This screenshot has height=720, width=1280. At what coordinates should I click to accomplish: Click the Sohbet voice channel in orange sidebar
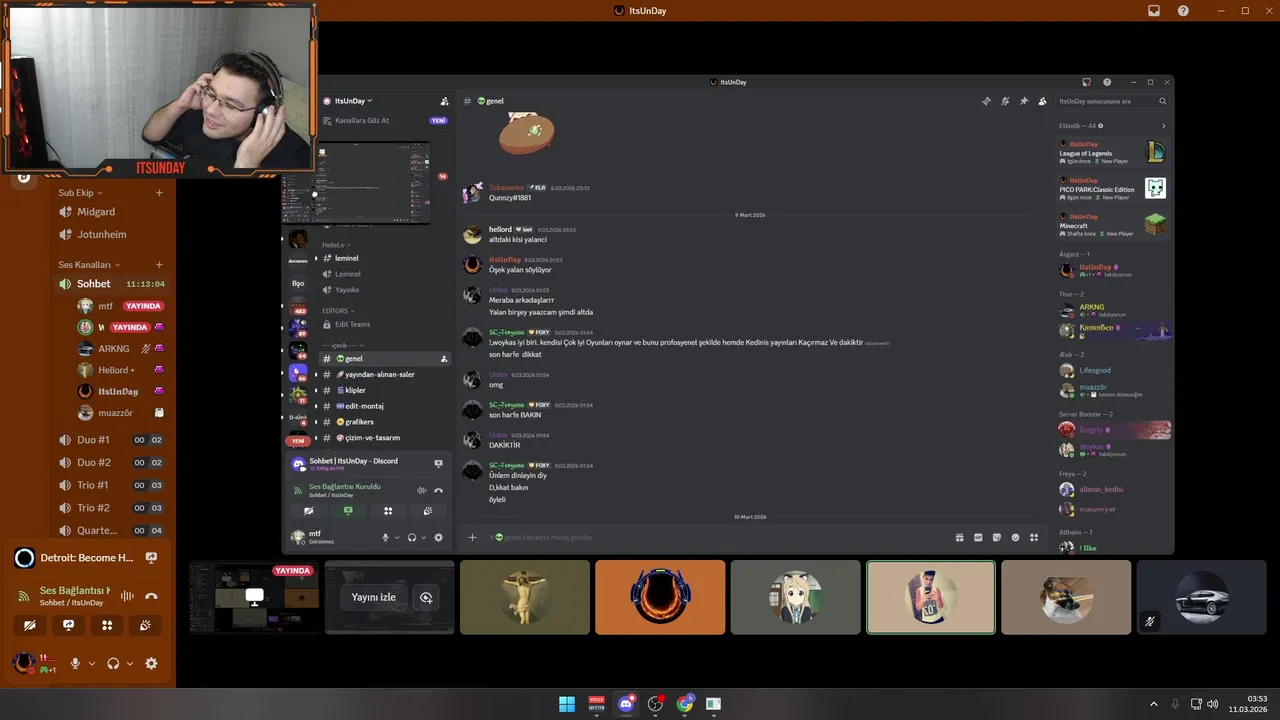pyautogui.click(x=110, y=284)
